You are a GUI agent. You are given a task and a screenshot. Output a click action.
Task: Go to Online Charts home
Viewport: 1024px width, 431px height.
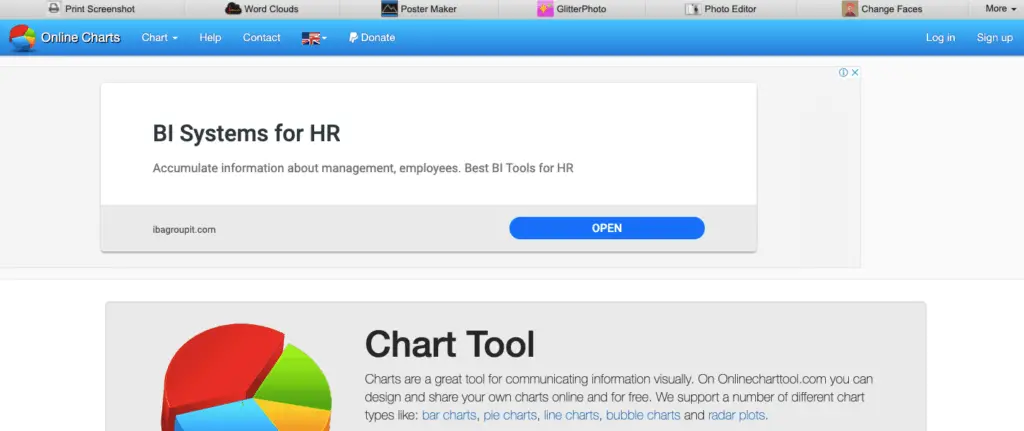(x=80, y=37)
